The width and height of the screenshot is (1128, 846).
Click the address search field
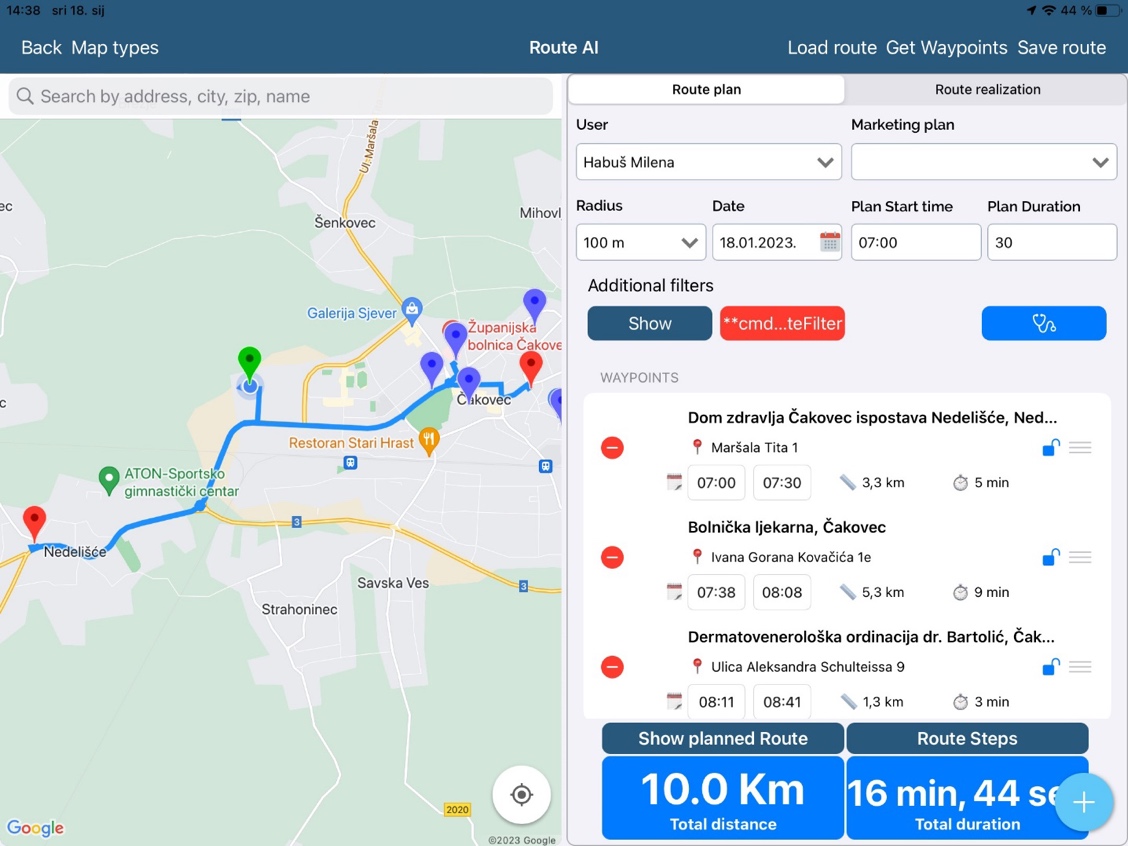tap(280, 96)
